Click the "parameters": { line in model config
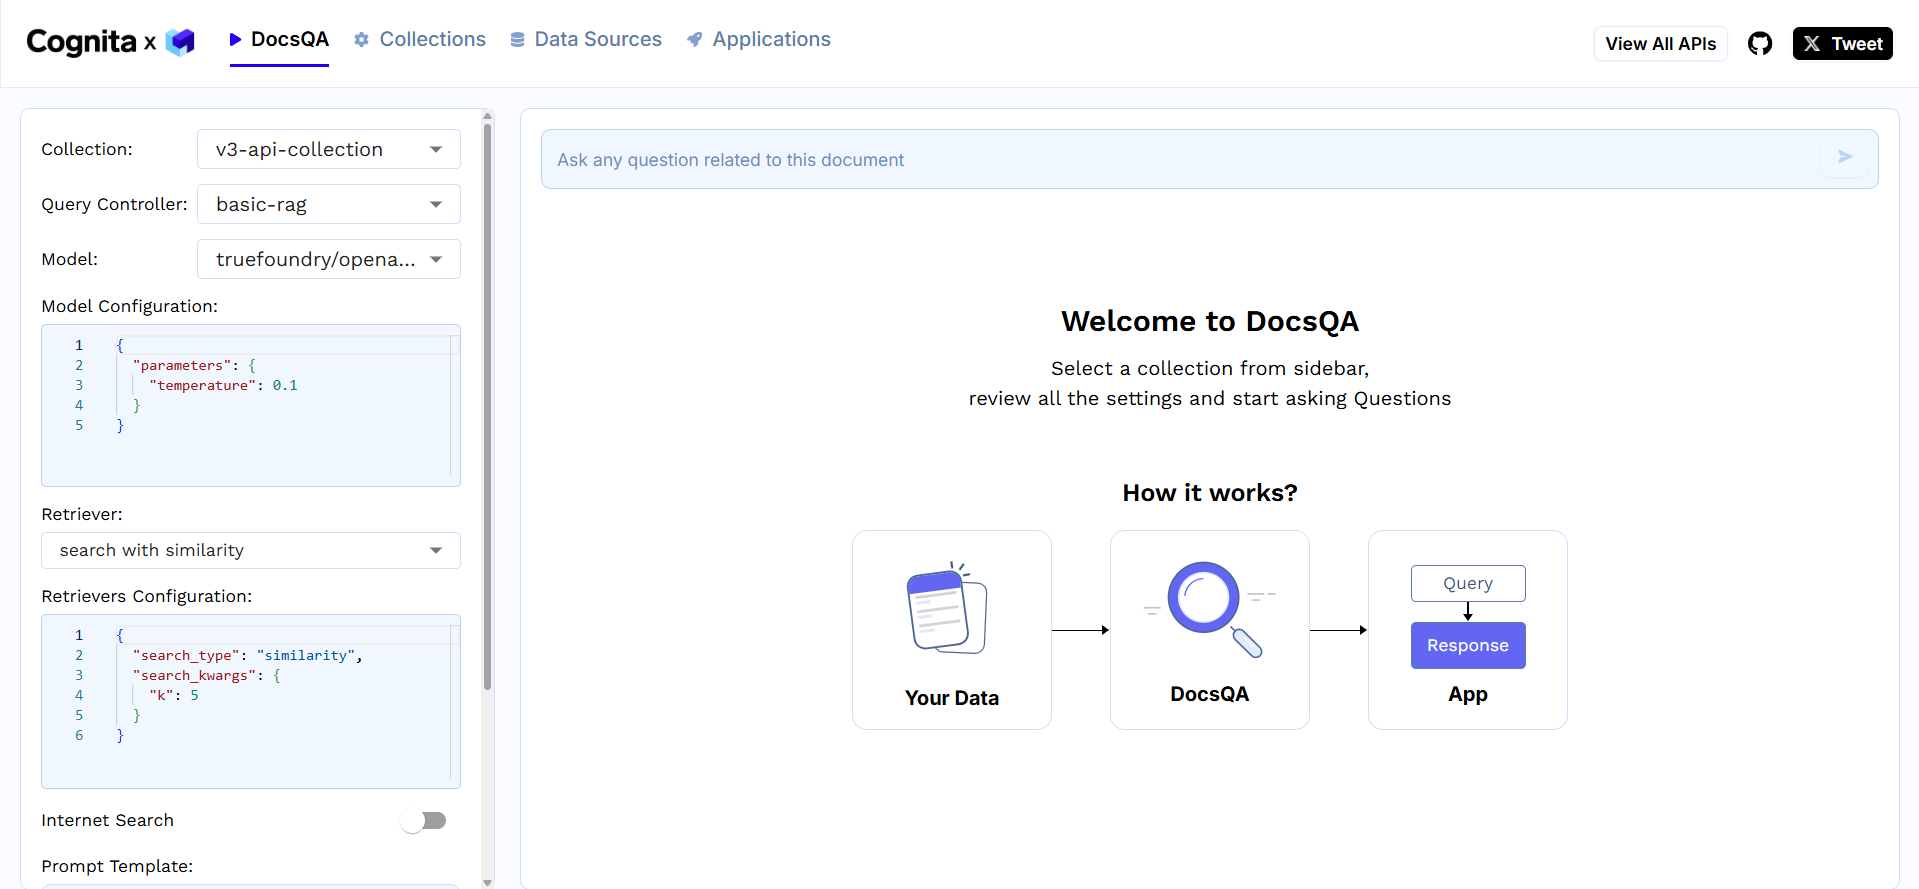The height and width of the screenshot is (889, 1919). coord(194,365)
